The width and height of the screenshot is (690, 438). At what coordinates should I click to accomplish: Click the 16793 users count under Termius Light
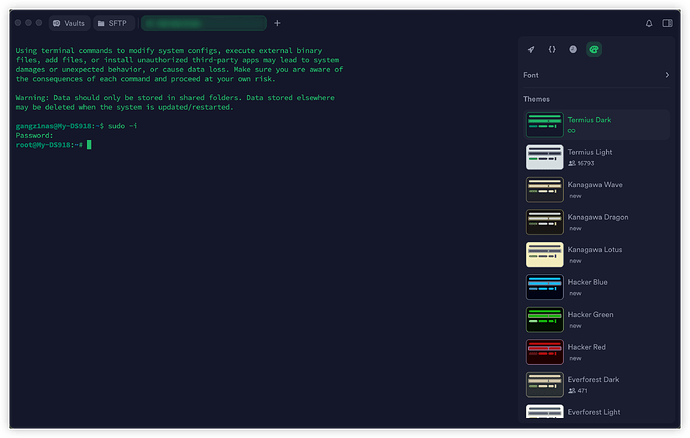[586, 163]
